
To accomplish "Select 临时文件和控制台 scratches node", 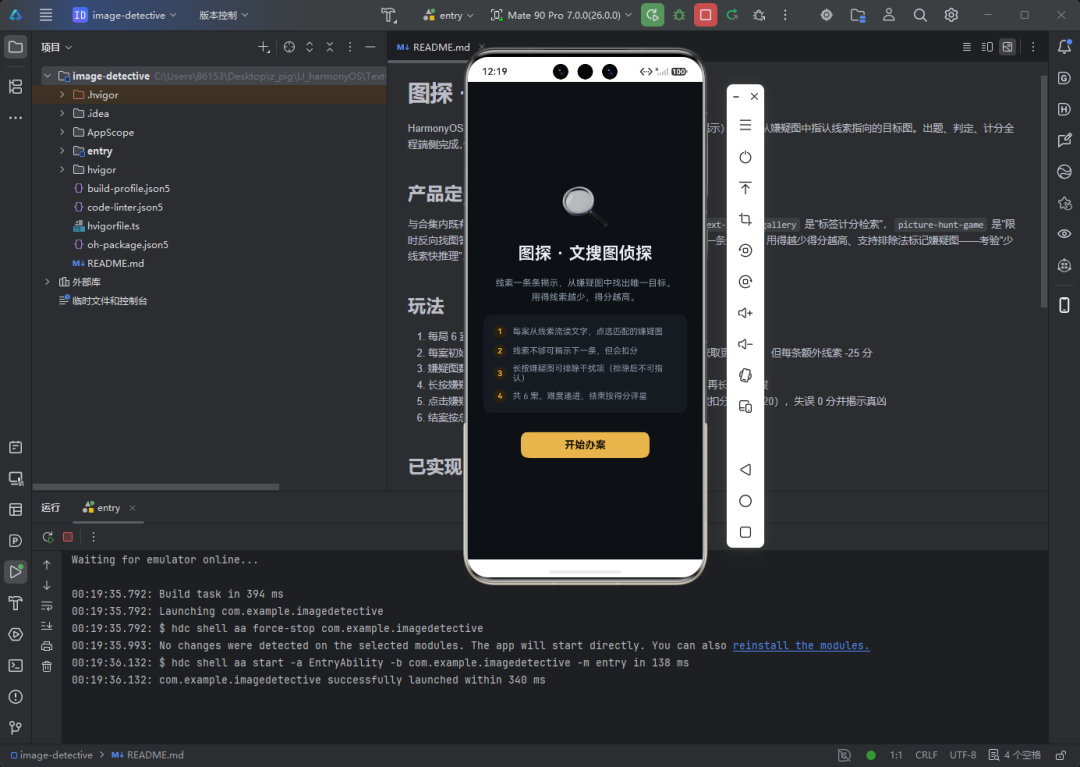I will coord(103,300).
